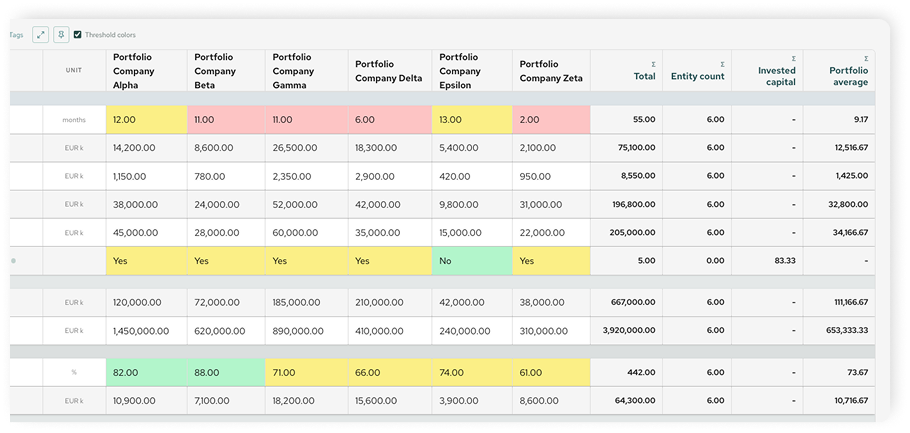
Task: Click the '%' unit cell
Action: pyautogui.click(x=74, y=373)
